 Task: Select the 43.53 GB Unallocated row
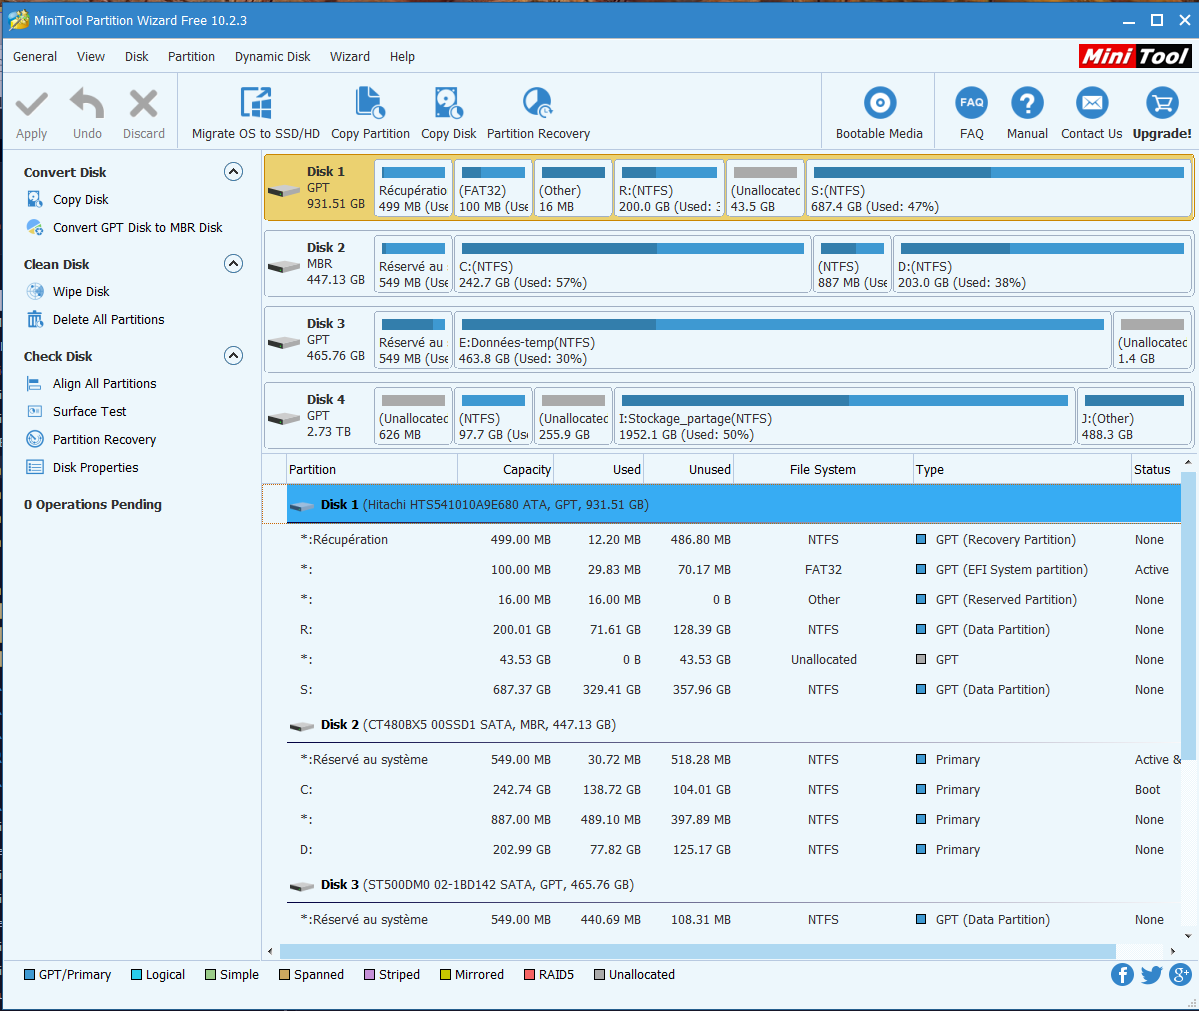(734, 659)
